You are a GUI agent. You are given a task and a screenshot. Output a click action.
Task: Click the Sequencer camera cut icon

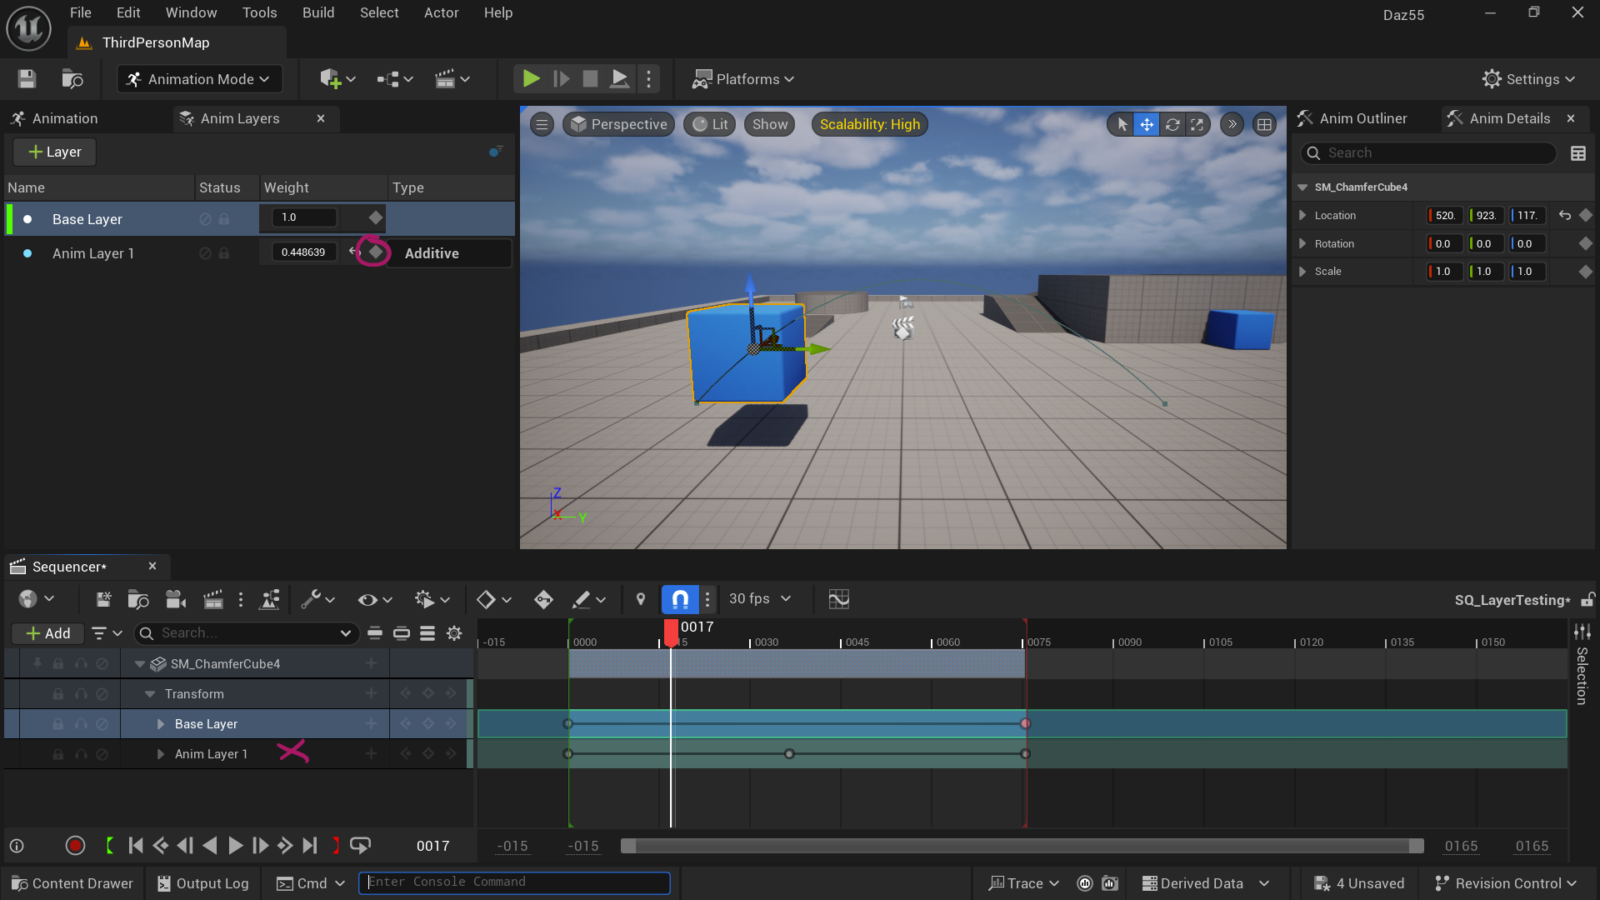point(176,599)
